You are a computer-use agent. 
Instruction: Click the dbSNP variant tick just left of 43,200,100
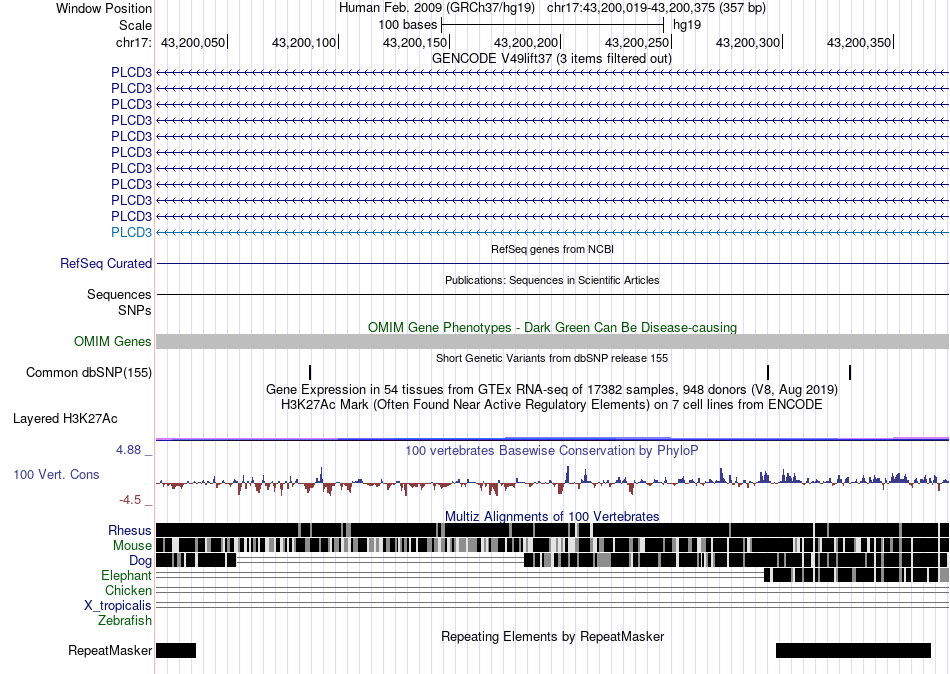(x=310, y=372)
